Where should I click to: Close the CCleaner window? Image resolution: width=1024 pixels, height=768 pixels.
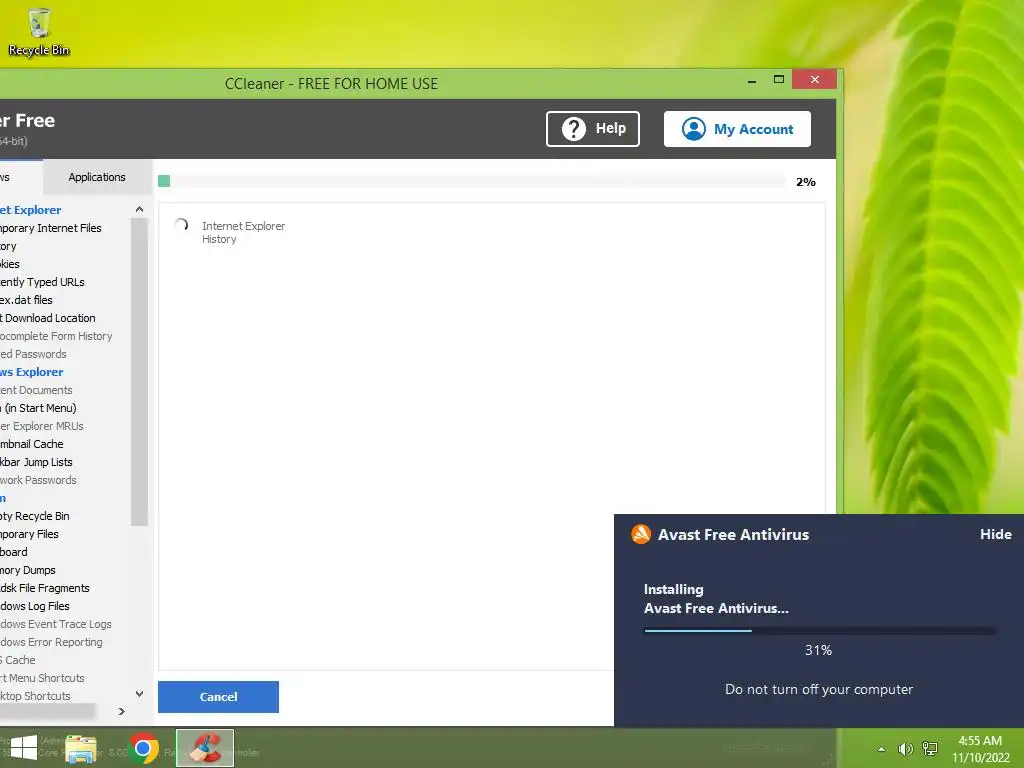pos(814,79)
